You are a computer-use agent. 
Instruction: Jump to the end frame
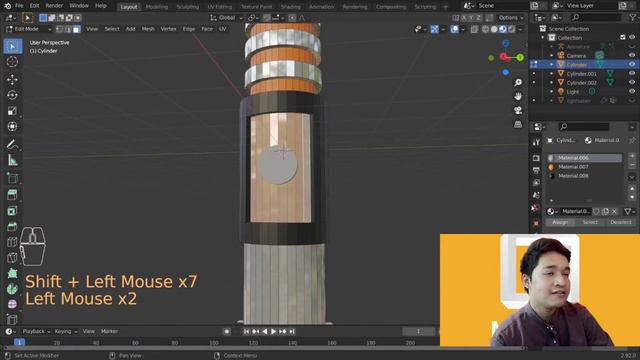tap(292, 331)
